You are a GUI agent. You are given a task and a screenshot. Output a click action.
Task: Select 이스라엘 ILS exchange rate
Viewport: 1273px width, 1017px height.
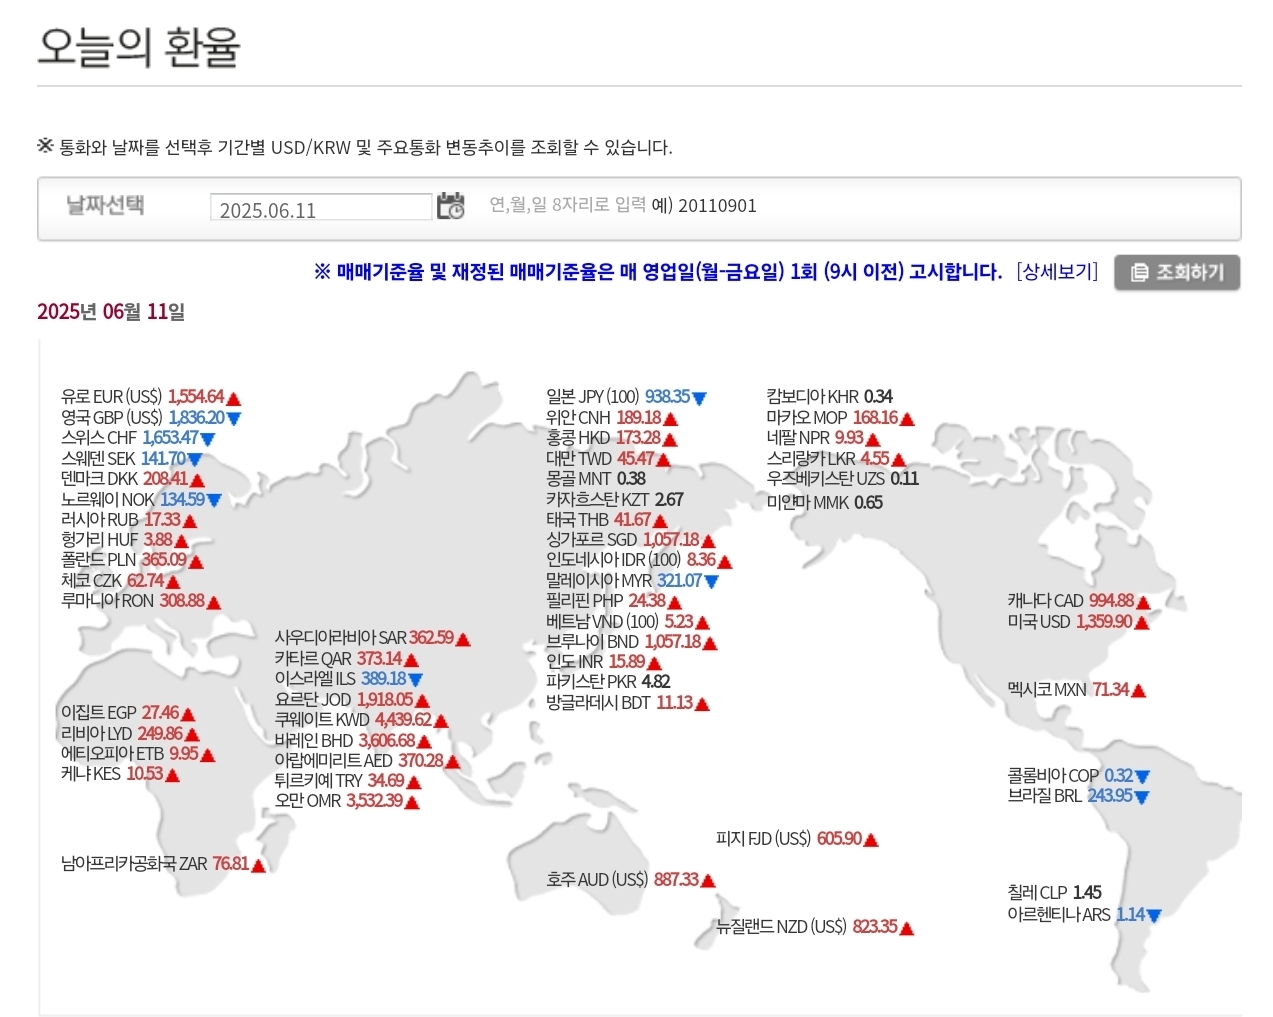pyautogui.click(x=349, y=679)
